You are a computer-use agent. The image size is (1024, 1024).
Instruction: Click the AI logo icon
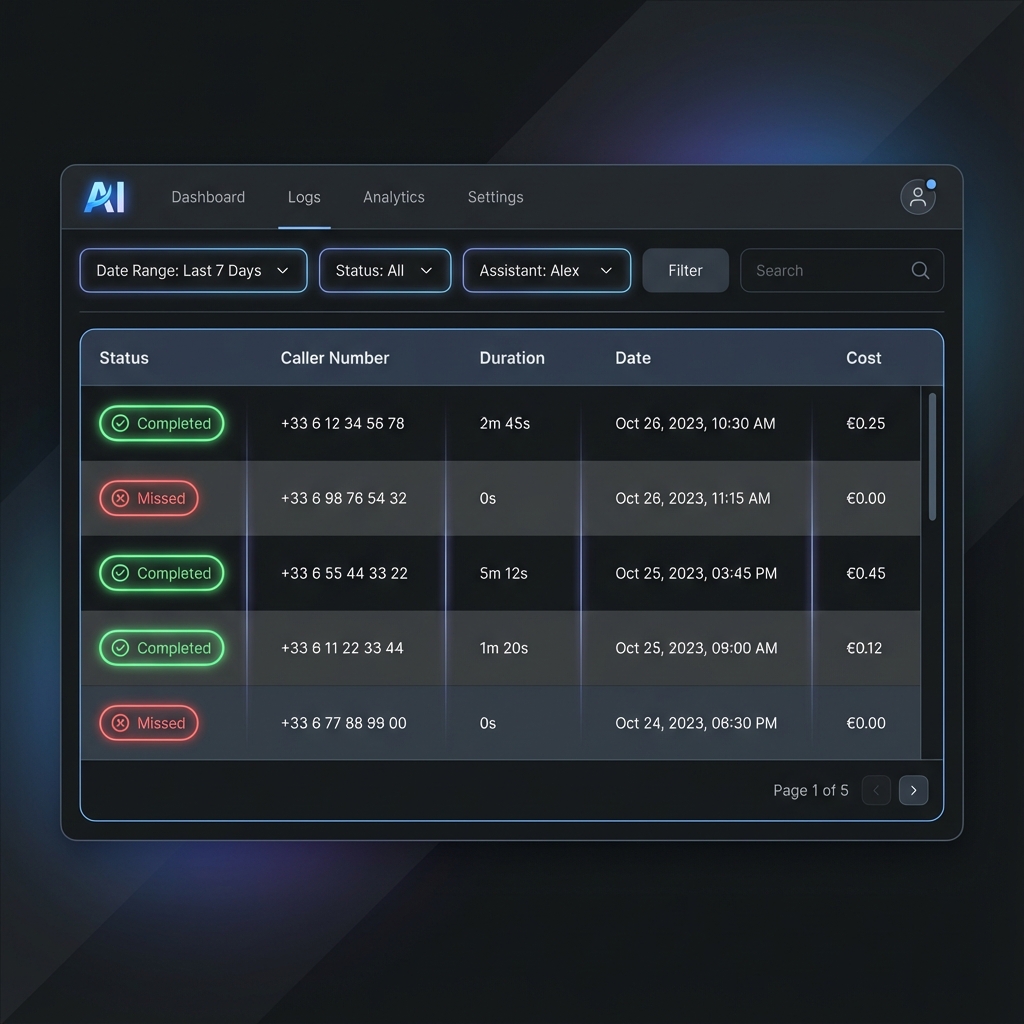click(x=105, y=197)
